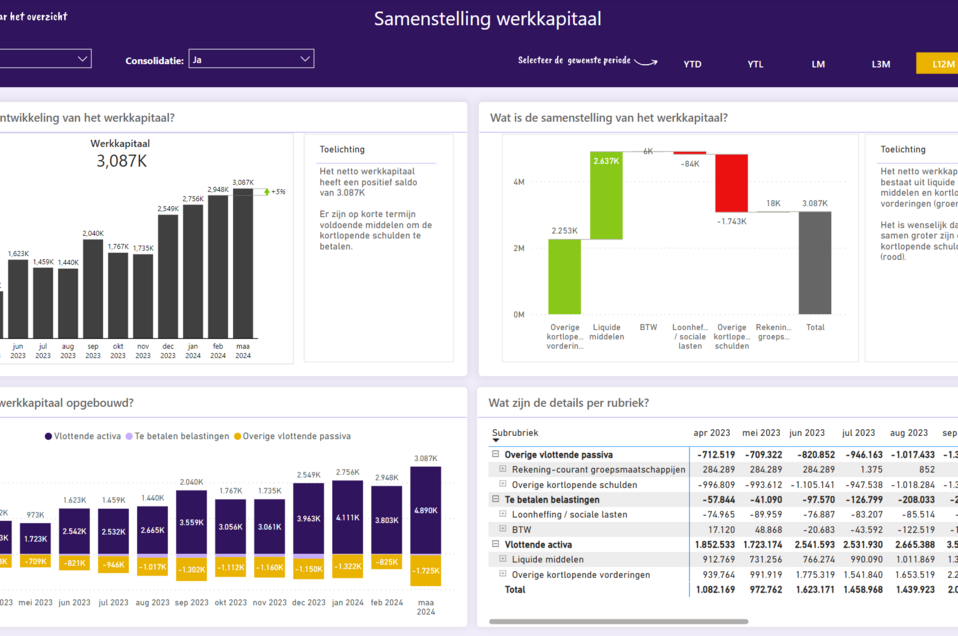Collapse the Overige vlottende passiva row
Screen dimensions: 958x636
tap(495, 455)
